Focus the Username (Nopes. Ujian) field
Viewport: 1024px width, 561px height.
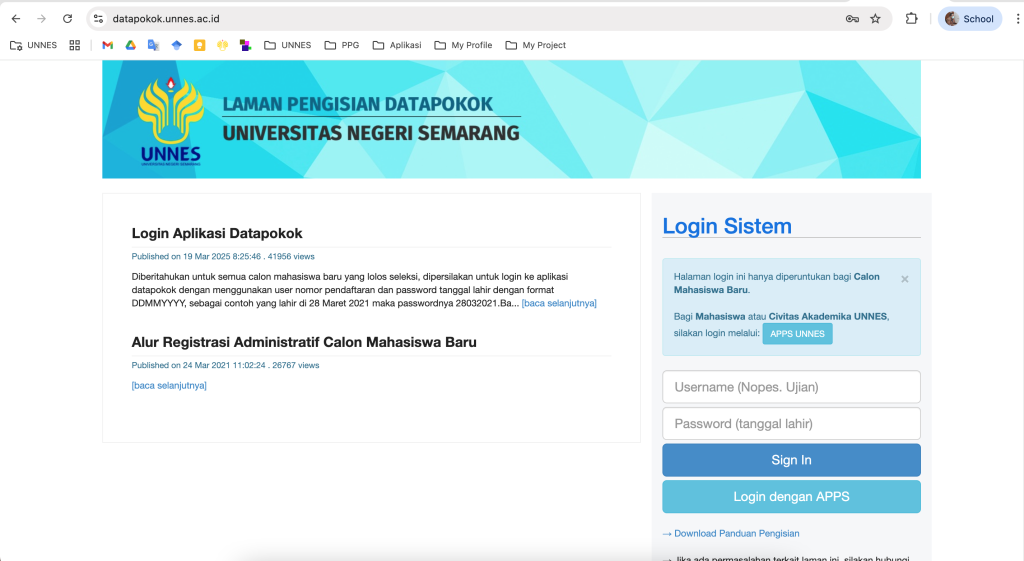pos(791,387)
